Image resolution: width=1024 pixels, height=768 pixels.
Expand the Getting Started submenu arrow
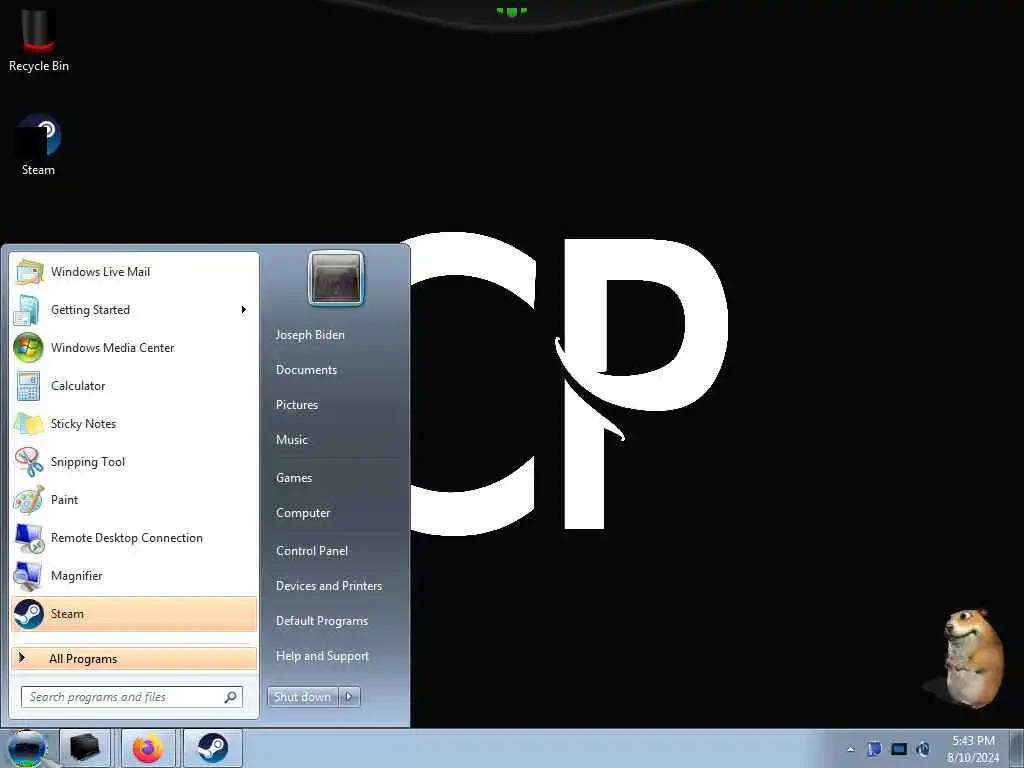click(244, 310)
